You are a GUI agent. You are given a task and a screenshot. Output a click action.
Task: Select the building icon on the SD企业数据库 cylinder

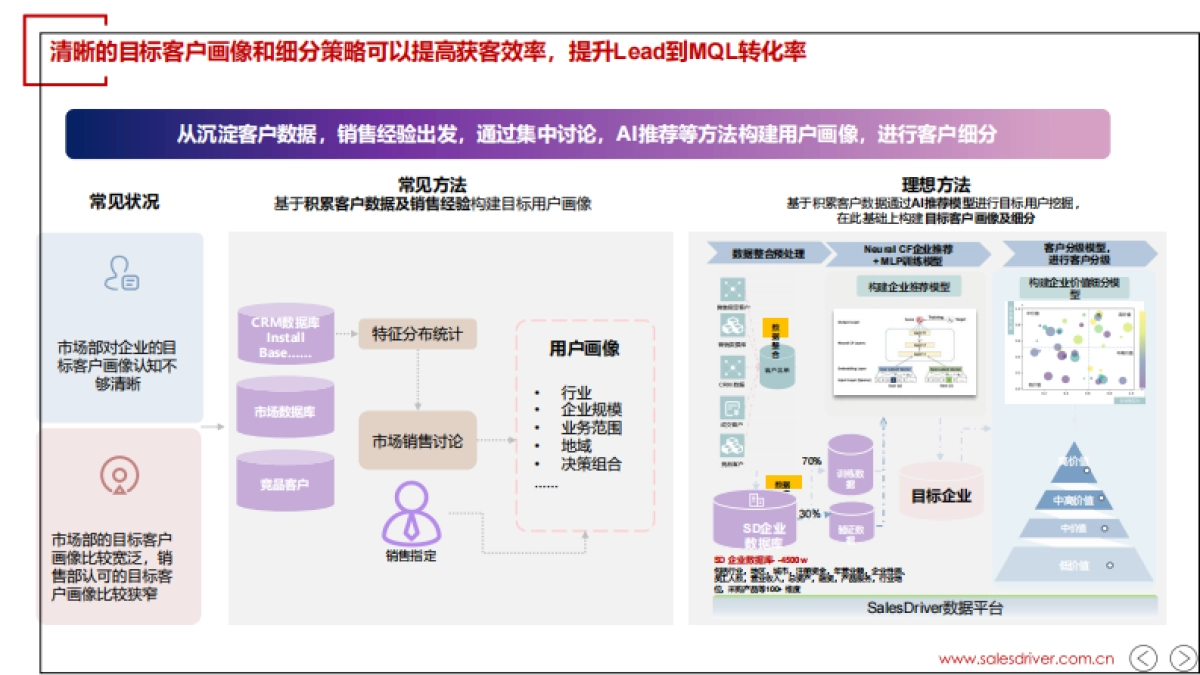[x=755, y=500]
